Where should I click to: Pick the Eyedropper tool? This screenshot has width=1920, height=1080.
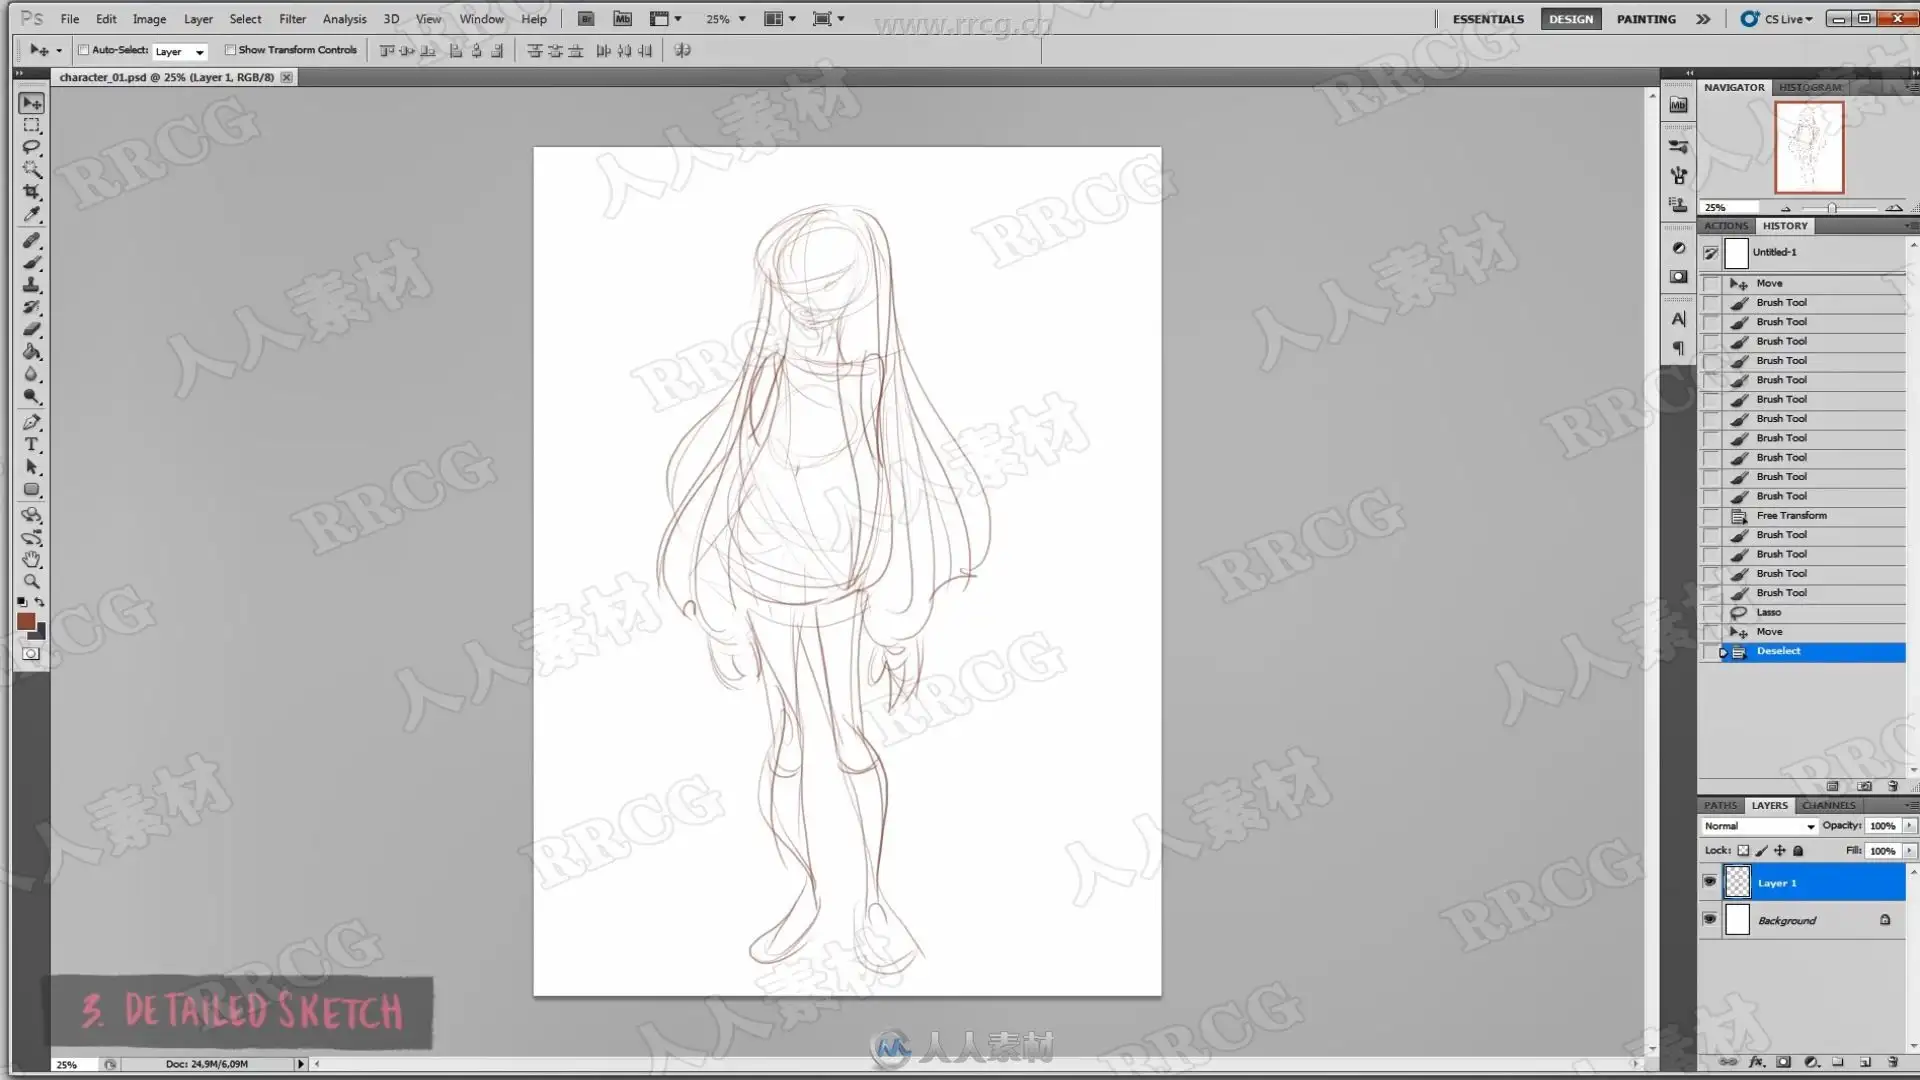32,214
